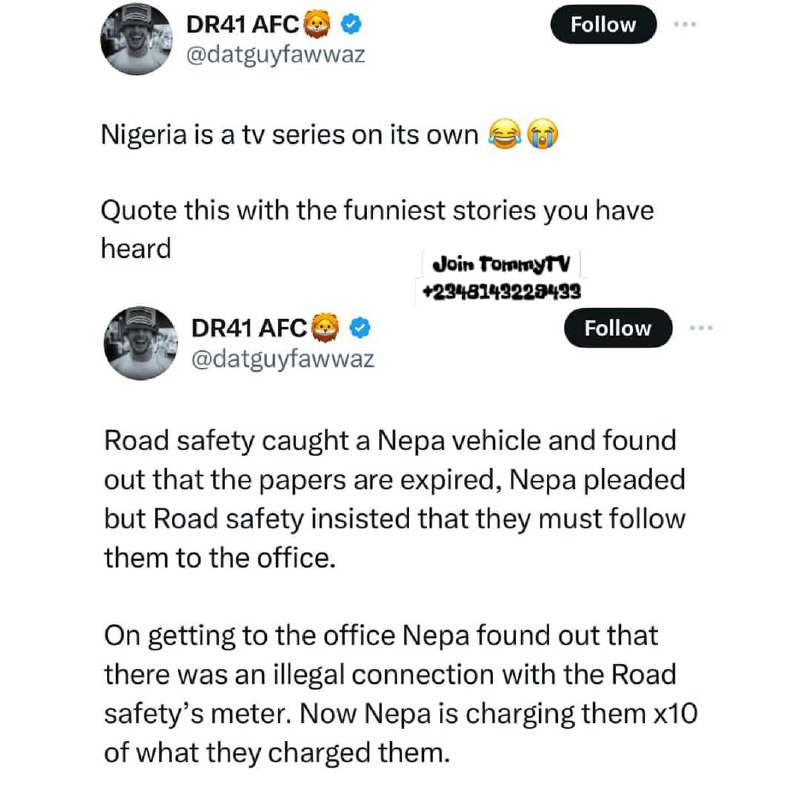800x800 pixels.
Task: Click the verified badge on the Road safety tweet
Action: [x=360, y=328]
